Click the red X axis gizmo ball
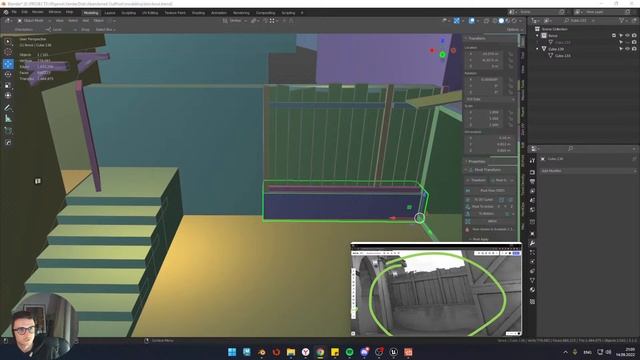640x360 pixels. (432, 51)
